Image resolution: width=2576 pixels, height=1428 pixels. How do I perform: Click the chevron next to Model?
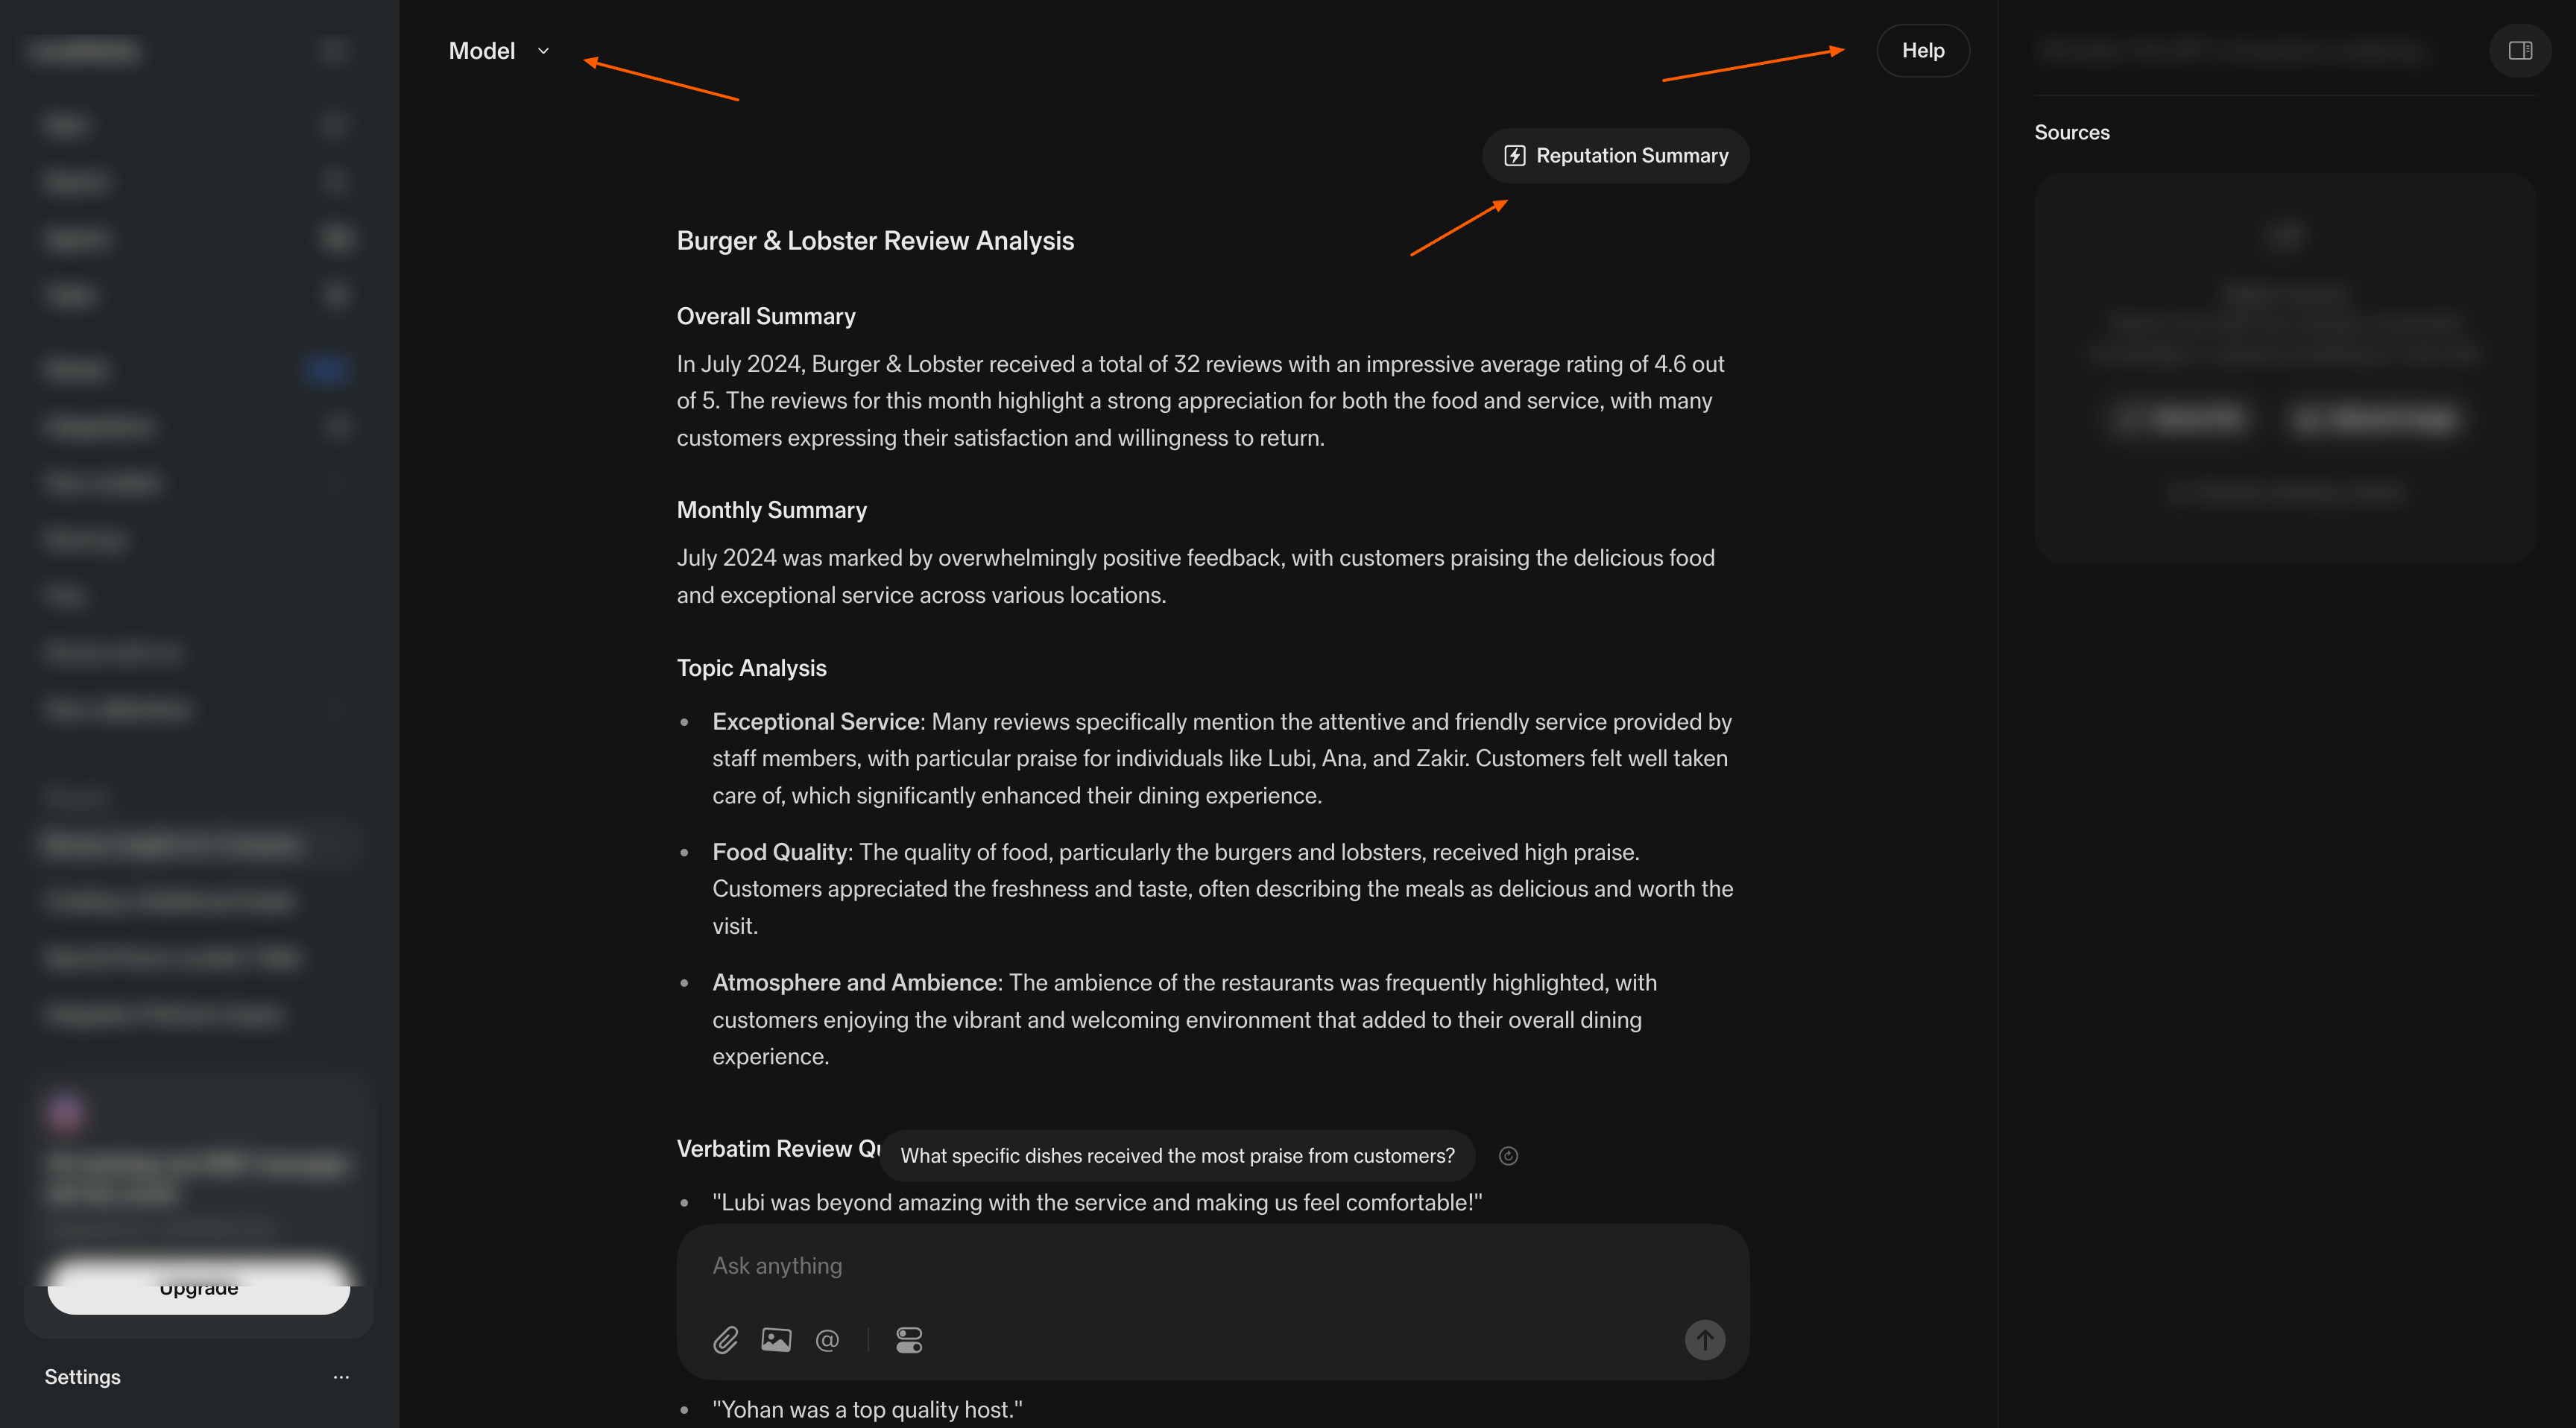[544, 51]
